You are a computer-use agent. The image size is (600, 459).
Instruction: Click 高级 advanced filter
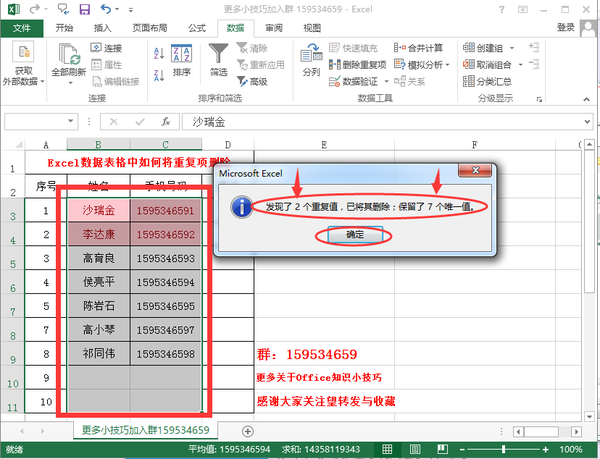[x=252, y=81]
